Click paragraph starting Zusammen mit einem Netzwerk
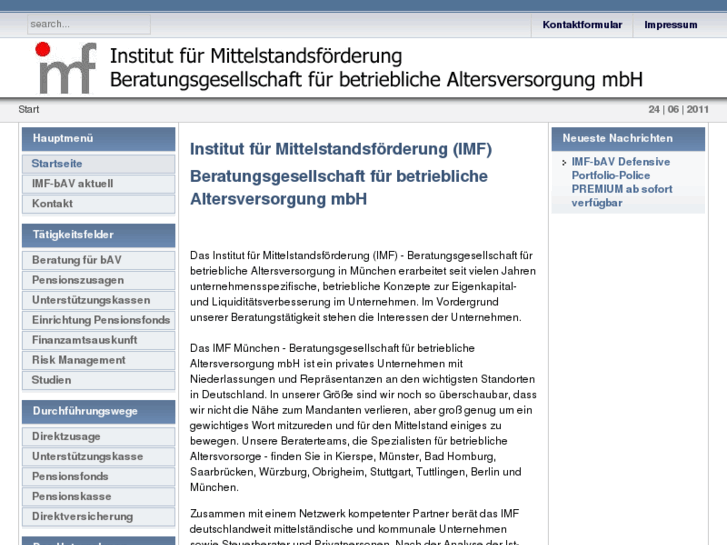727x545 pixels. pyautogui.click(x=355, y=526)
